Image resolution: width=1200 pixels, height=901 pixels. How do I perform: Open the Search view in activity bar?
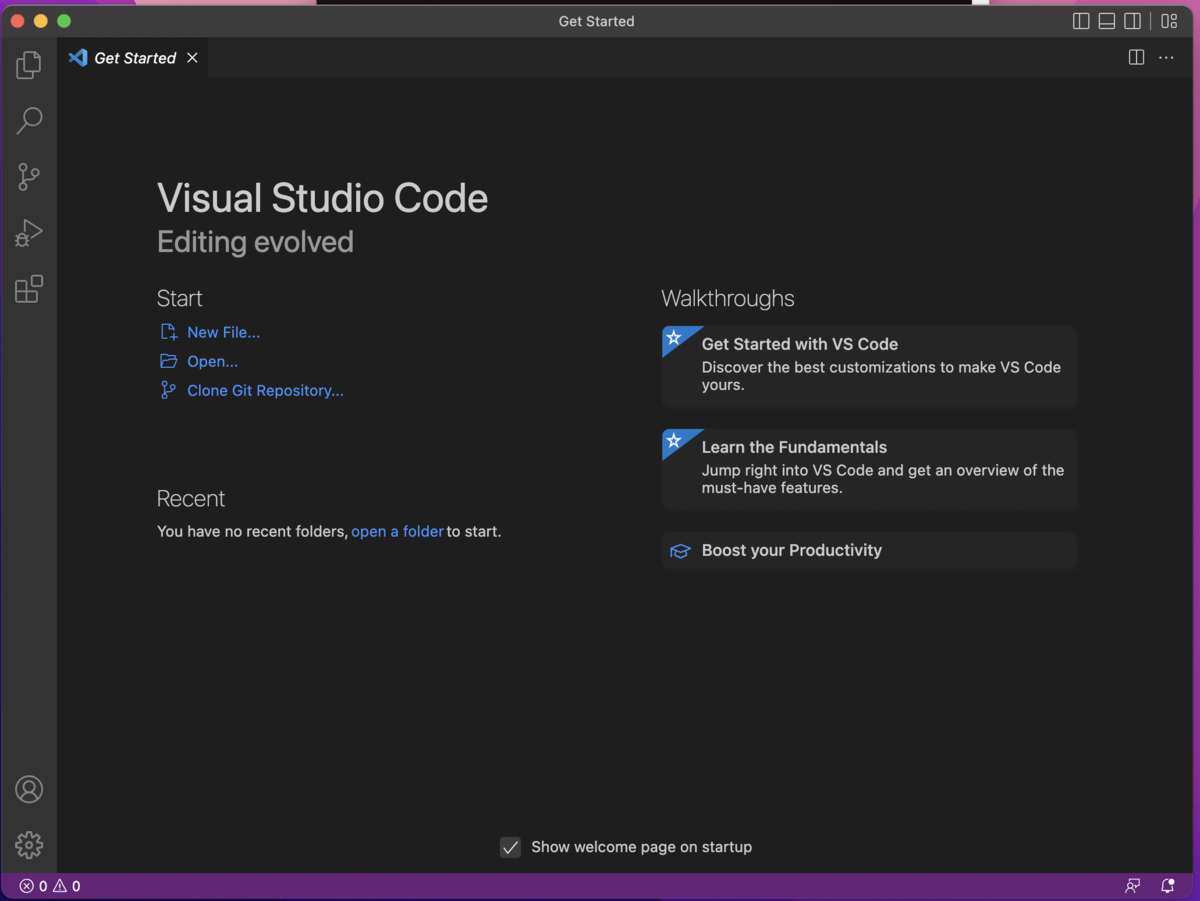point(29,121)
